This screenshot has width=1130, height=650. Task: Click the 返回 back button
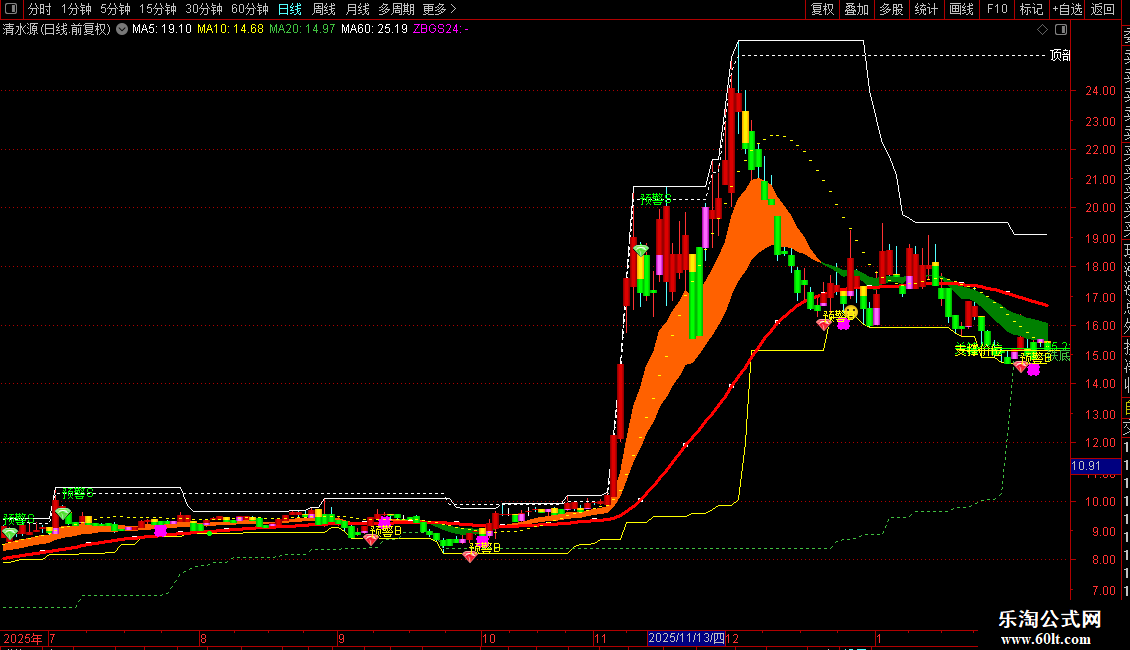click(1103, 9)
